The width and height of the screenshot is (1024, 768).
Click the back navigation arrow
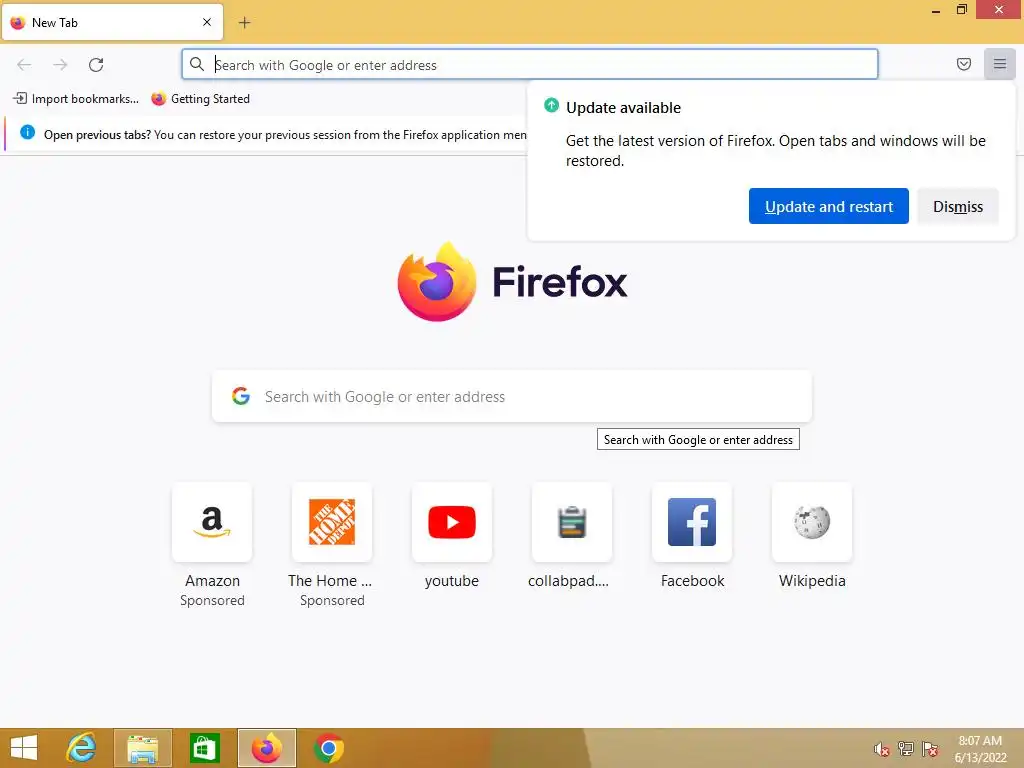tap(24, 65)
